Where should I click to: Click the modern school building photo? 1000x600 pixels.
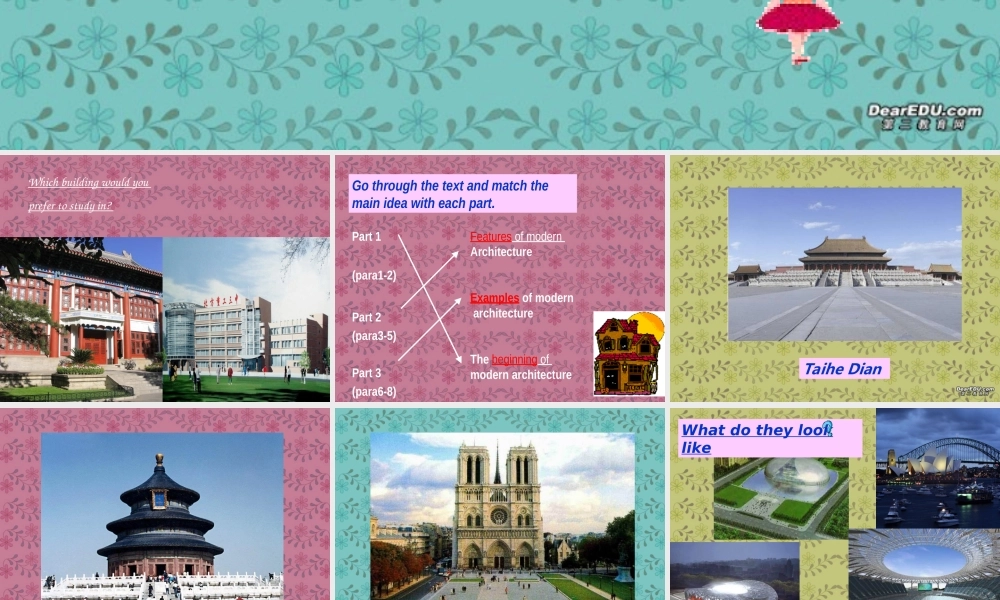click(x=246, y=319)
